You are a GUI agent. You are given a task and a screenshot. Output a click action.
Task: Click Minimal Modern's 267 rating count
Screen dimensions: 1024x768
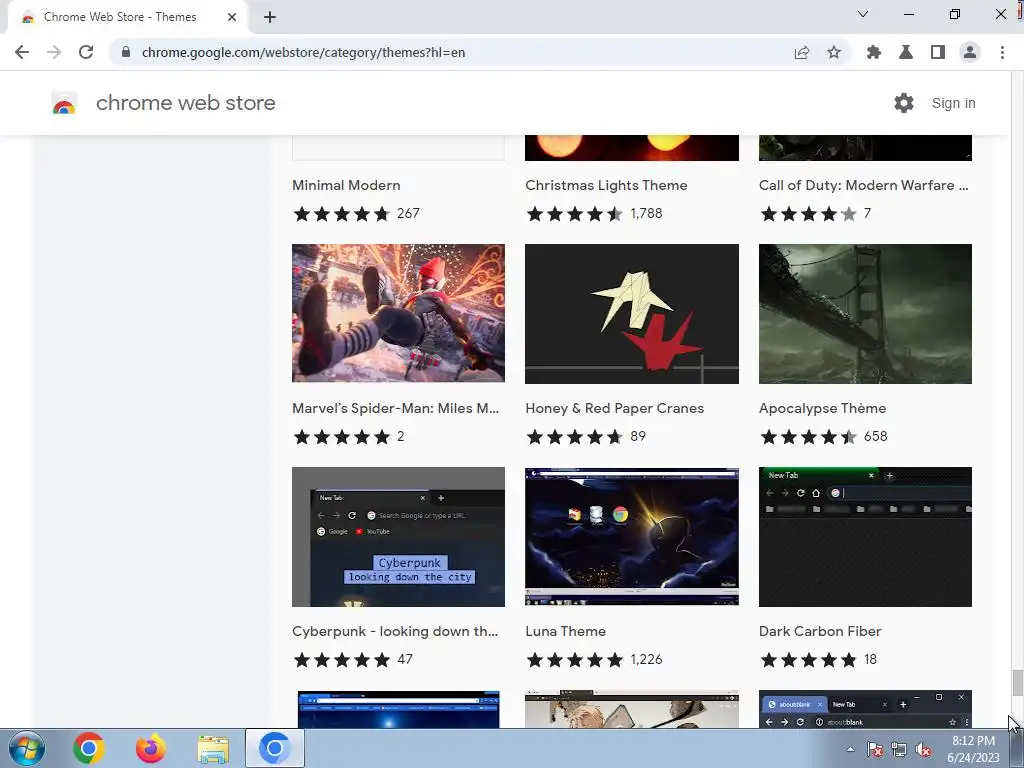[408, 214]
